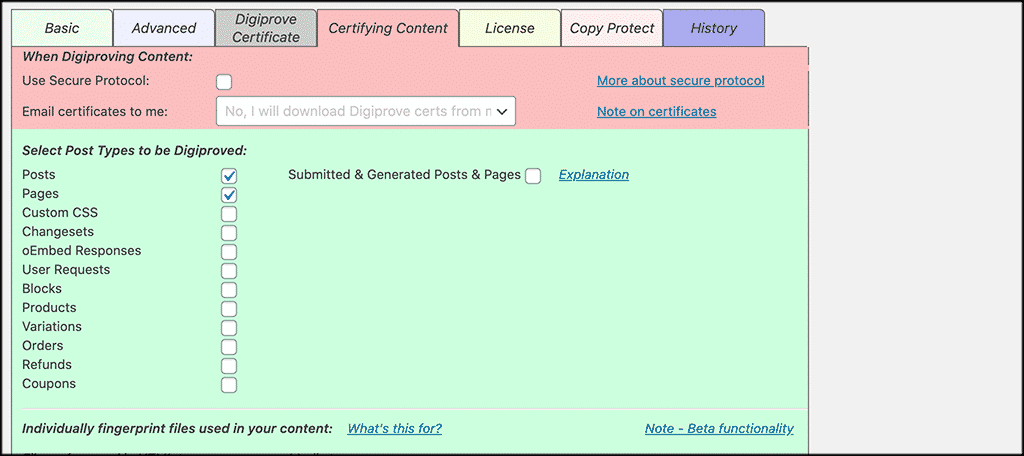
Task: Enable the Orders checkbox
Action: click(229, 346)
